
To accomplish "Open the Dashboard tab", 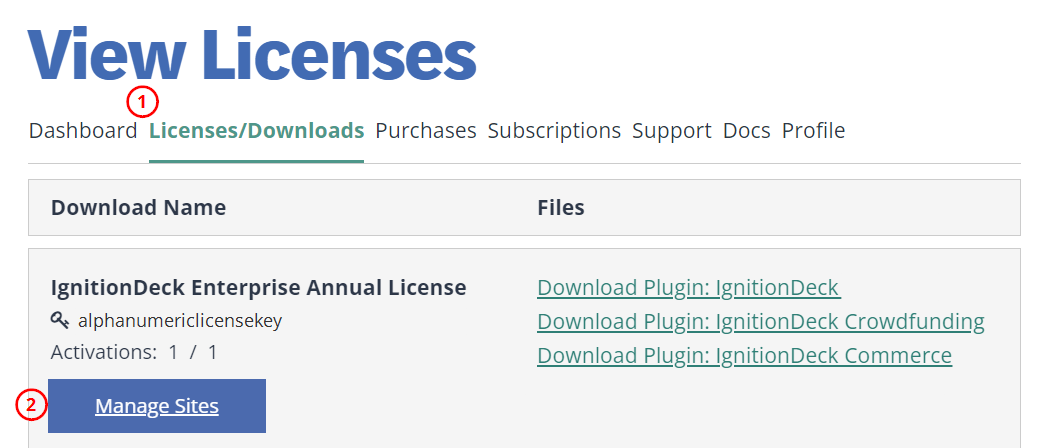I will point(83,131).
